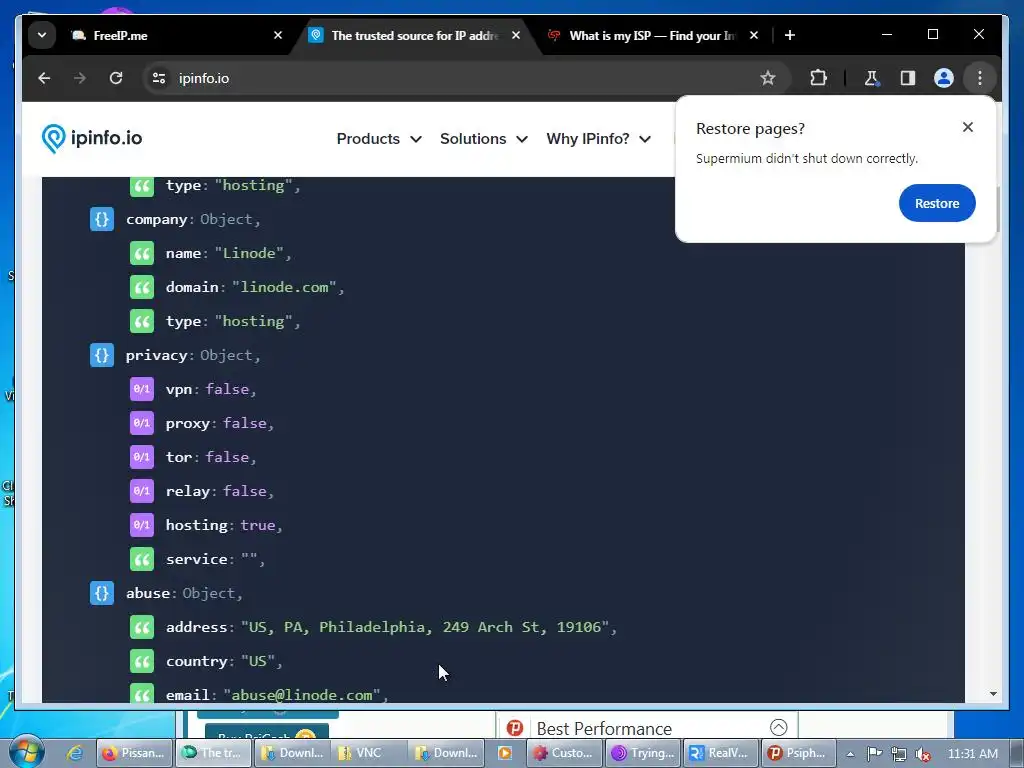Open the Psiph... taskbar item
The image size is (1024, 768).
click(x=798, y=753)
